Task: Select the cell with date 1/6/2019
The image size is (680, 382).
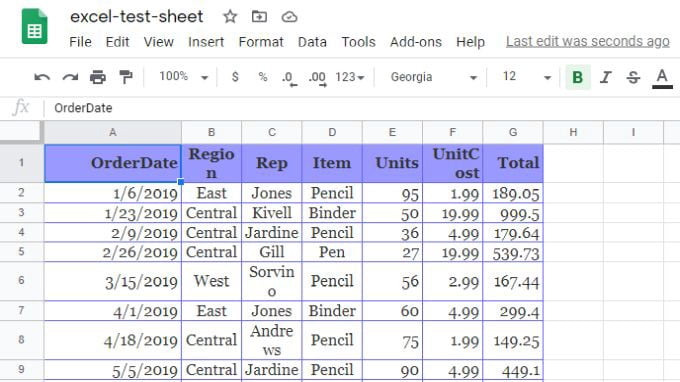Action: coord(113,193)
